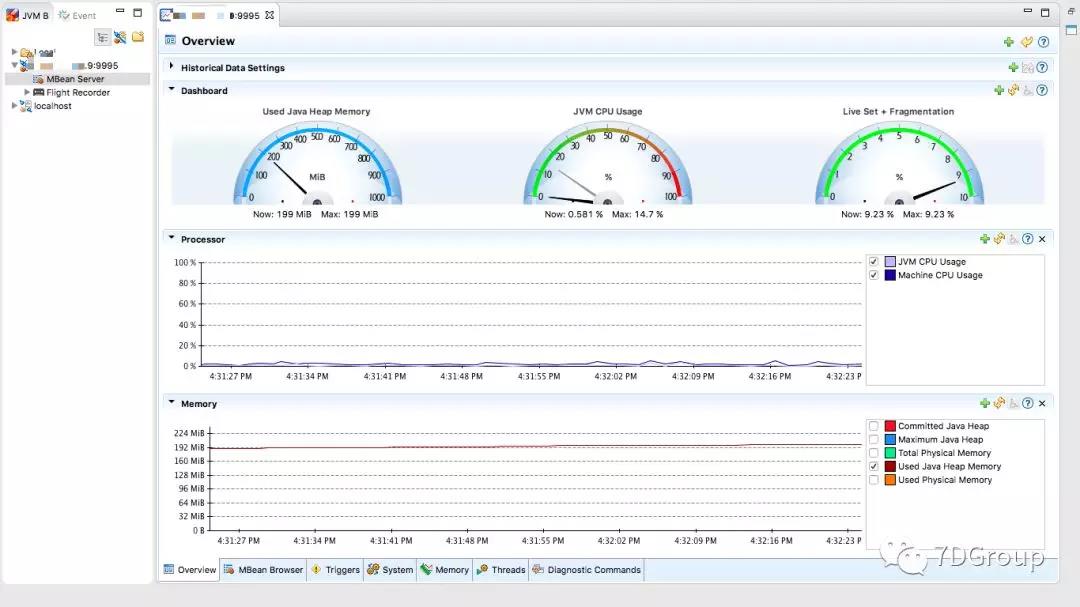Viewport: 1080px width, 607px height.
Task: Uncheck Machine CPU Usage series
Action: (873, 275)
